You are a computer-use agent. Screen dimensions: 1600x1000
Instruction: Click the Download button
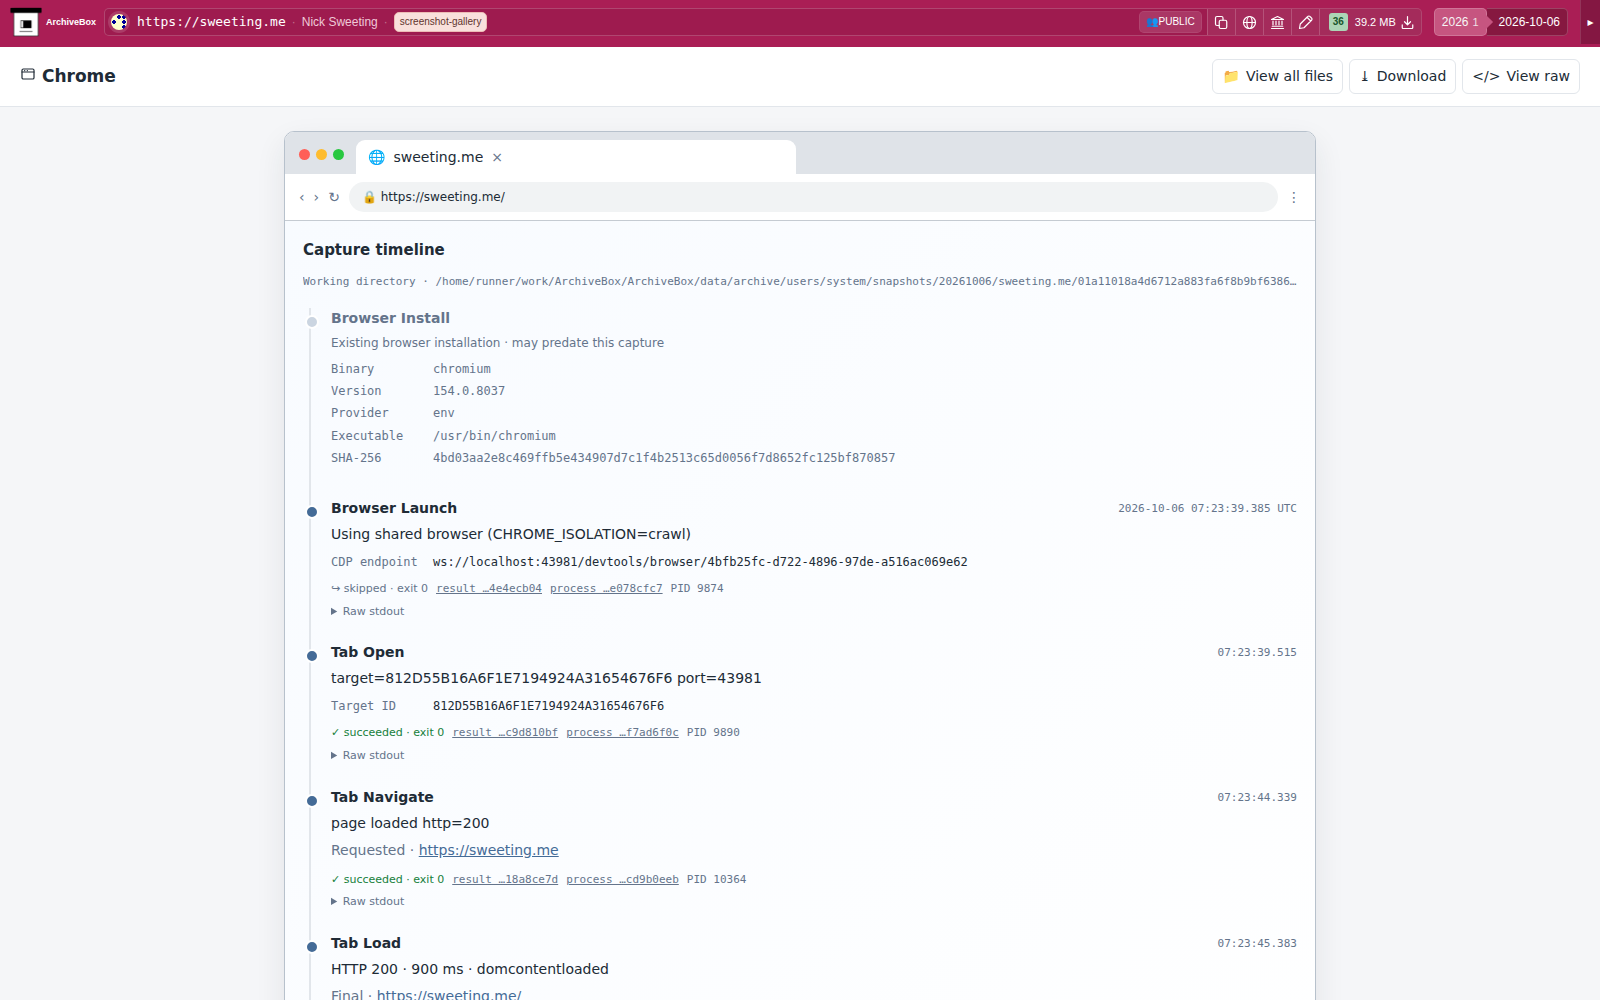[x=1402, y=76]
